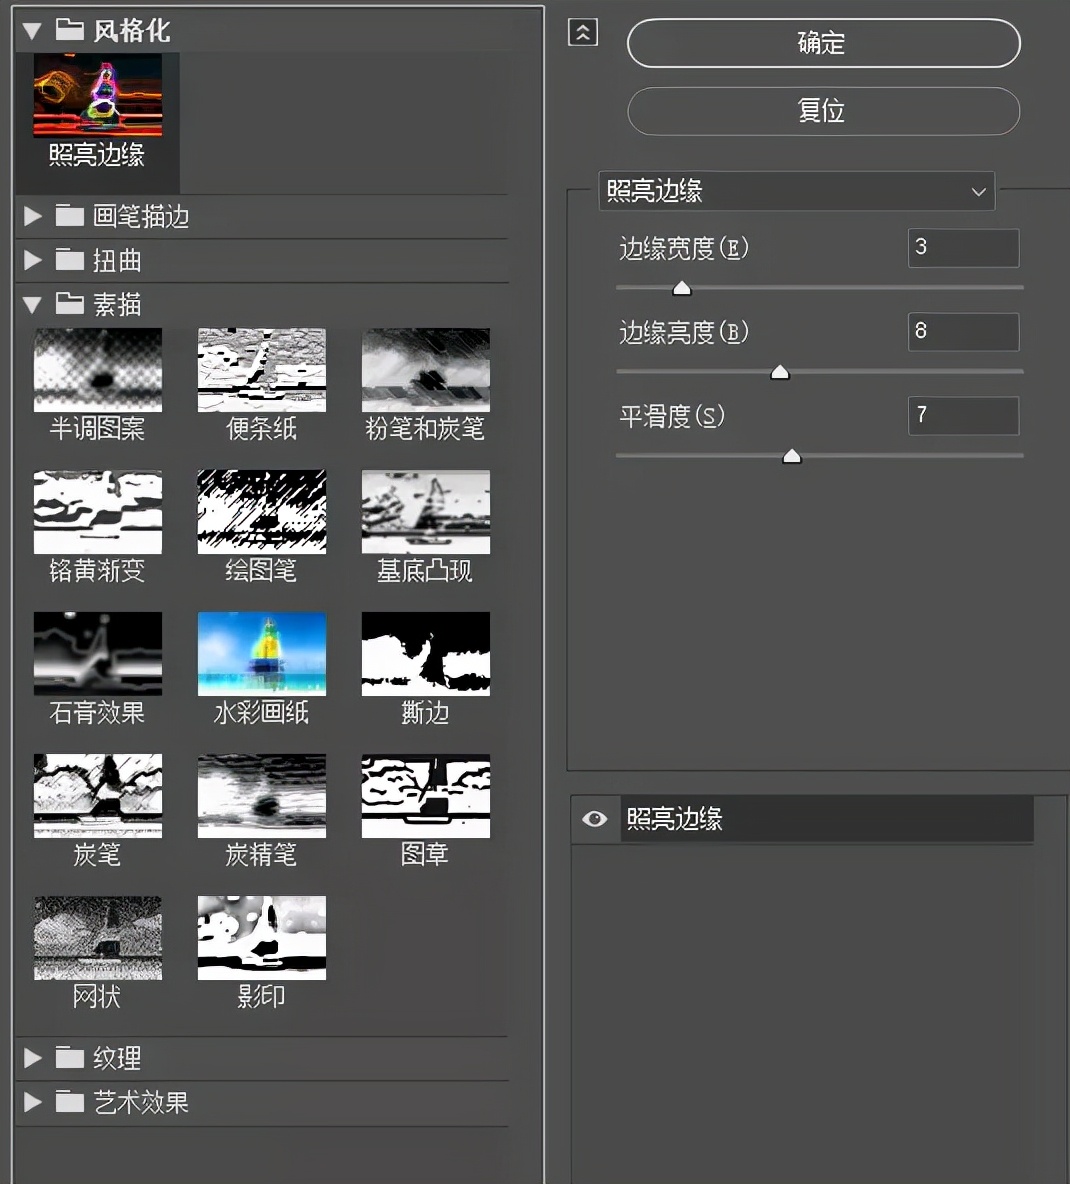Viewport: 1070px width, 1184px height.
Task: Apply the 便条纸 filter
Action: coord(261,368)
